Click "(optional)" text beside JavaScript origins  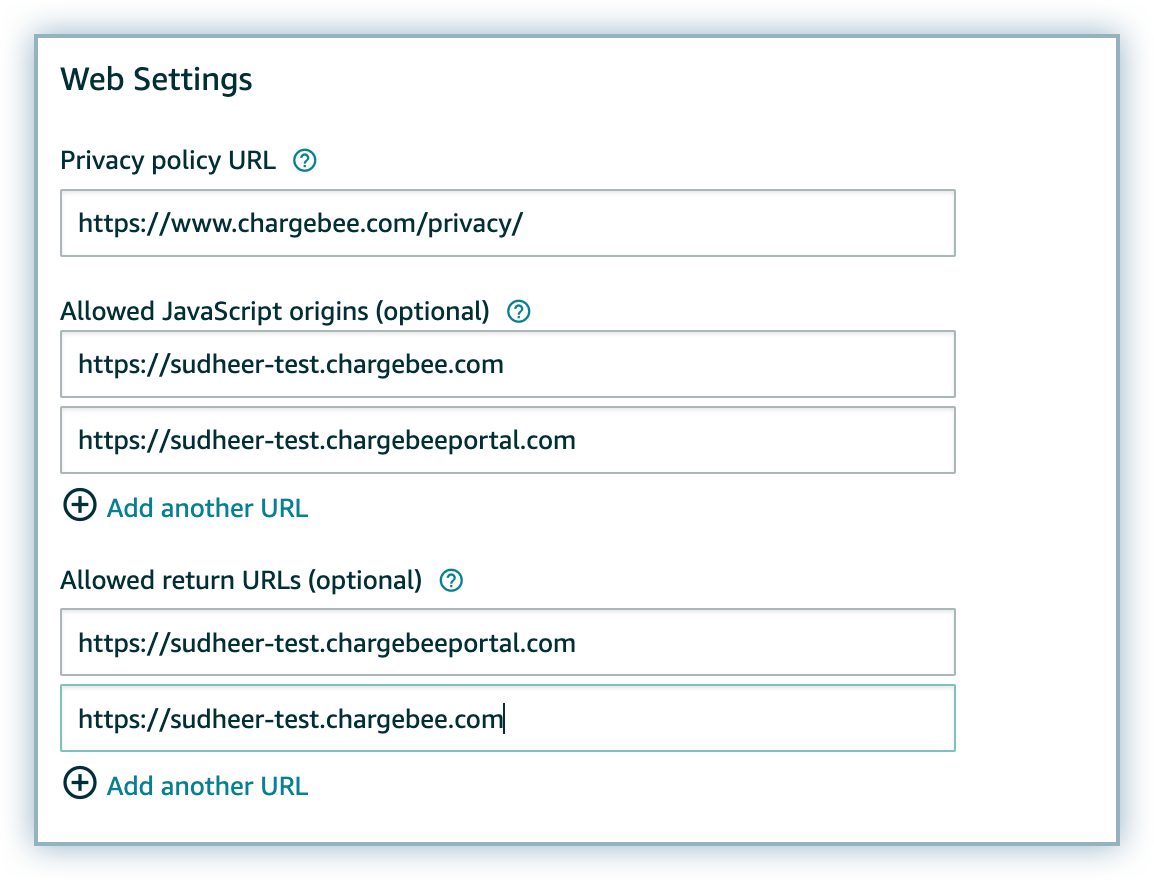(433, 311)
